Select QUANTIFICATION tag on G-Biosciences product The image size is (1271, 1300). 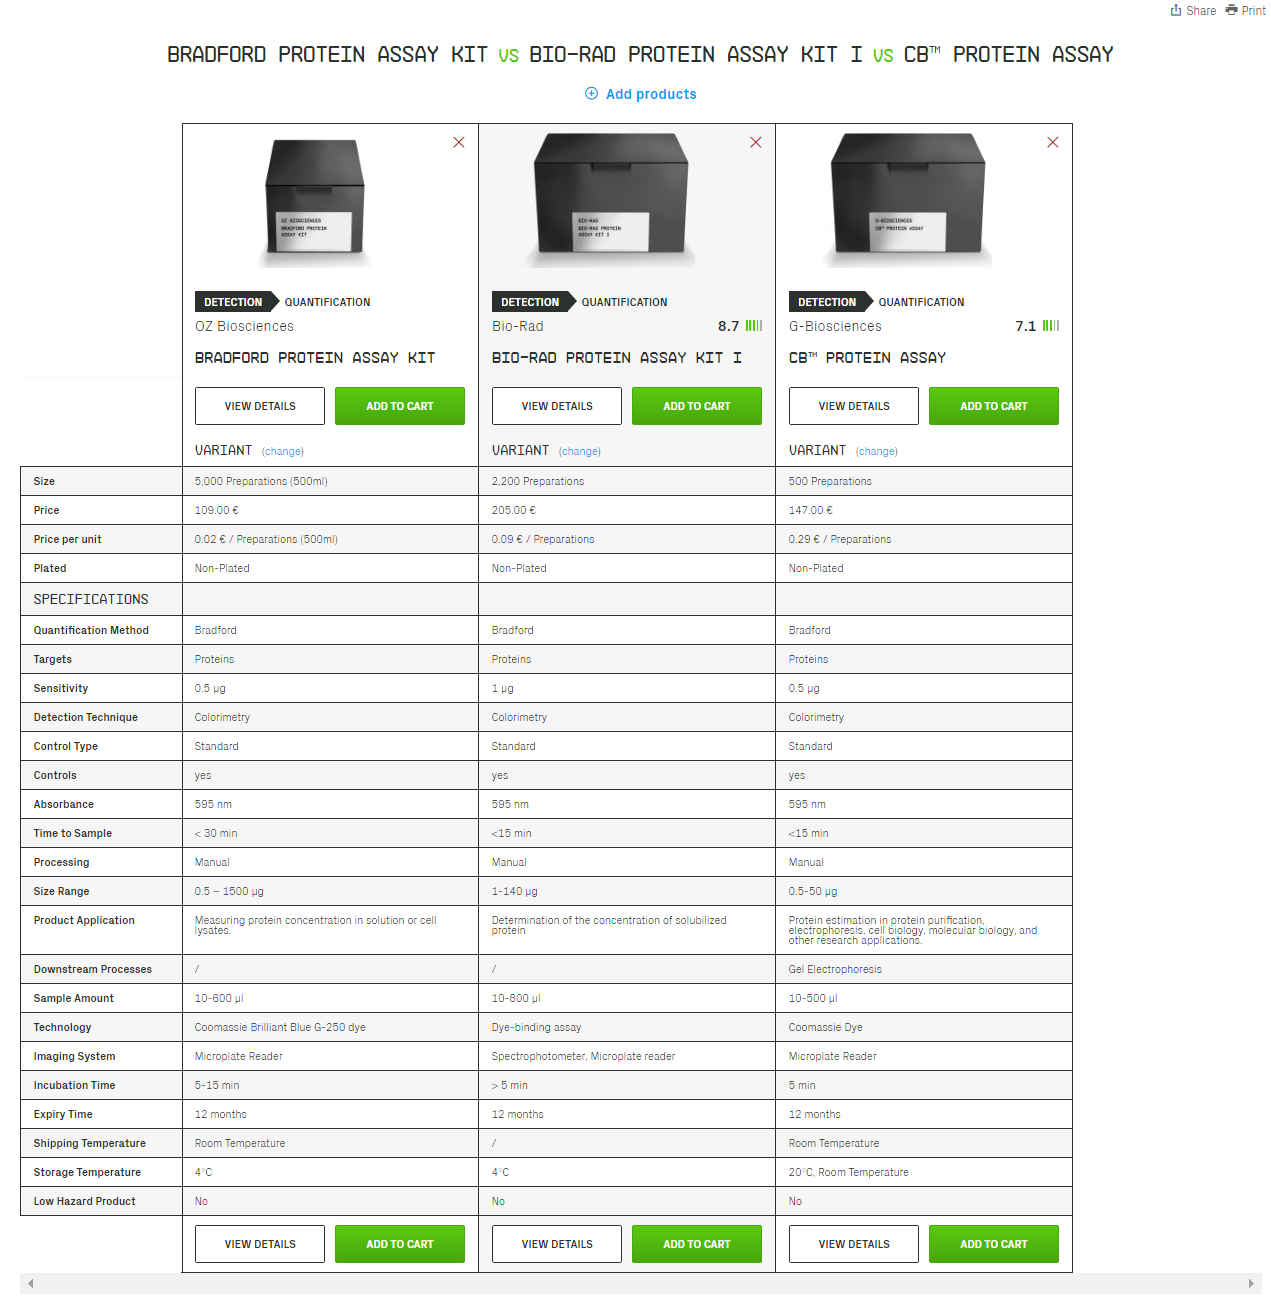(x=921, y=302)
